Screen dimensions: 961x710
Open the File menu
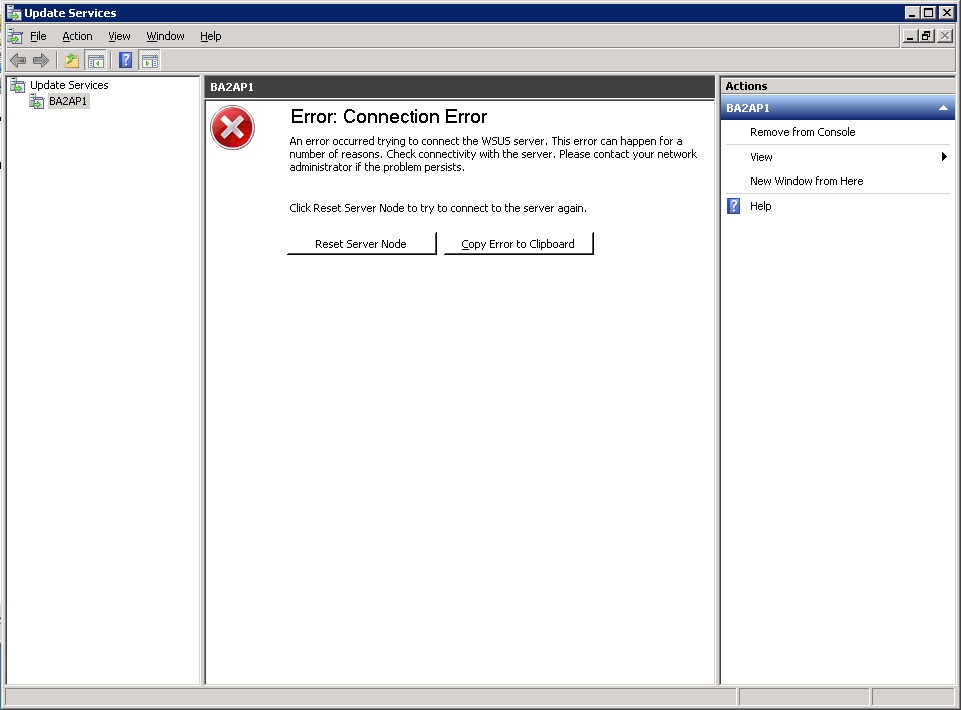point(38,36)
